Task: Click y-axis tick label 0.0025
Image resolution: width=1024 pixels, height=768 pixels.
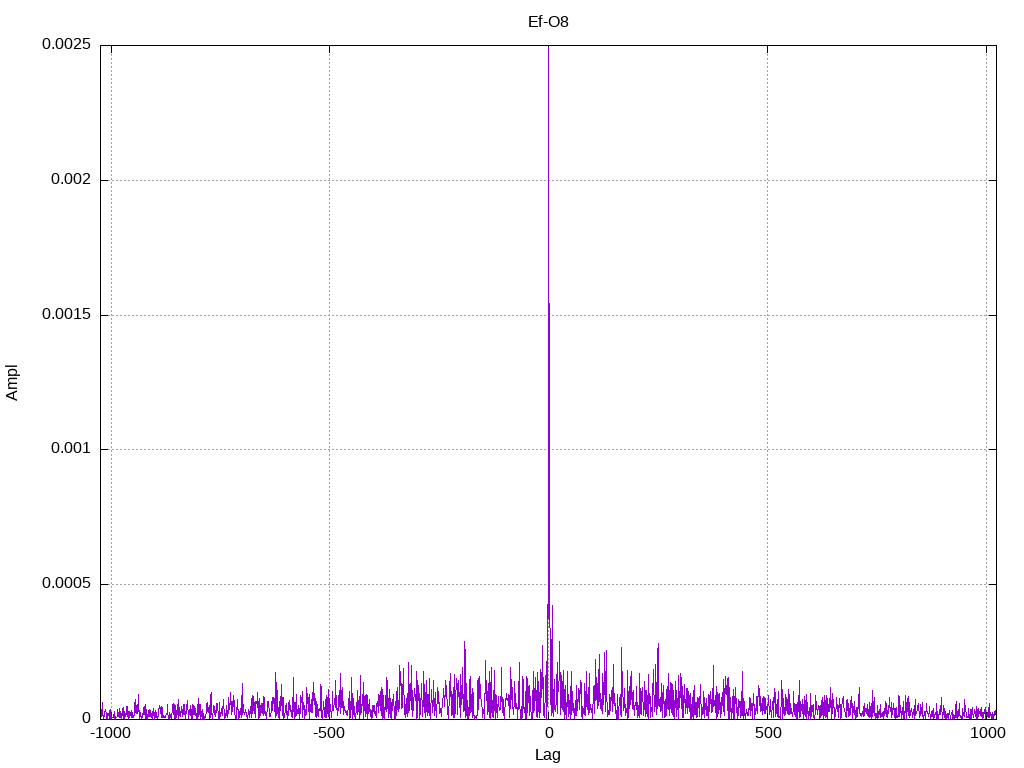Action: (x=67, y=44)
